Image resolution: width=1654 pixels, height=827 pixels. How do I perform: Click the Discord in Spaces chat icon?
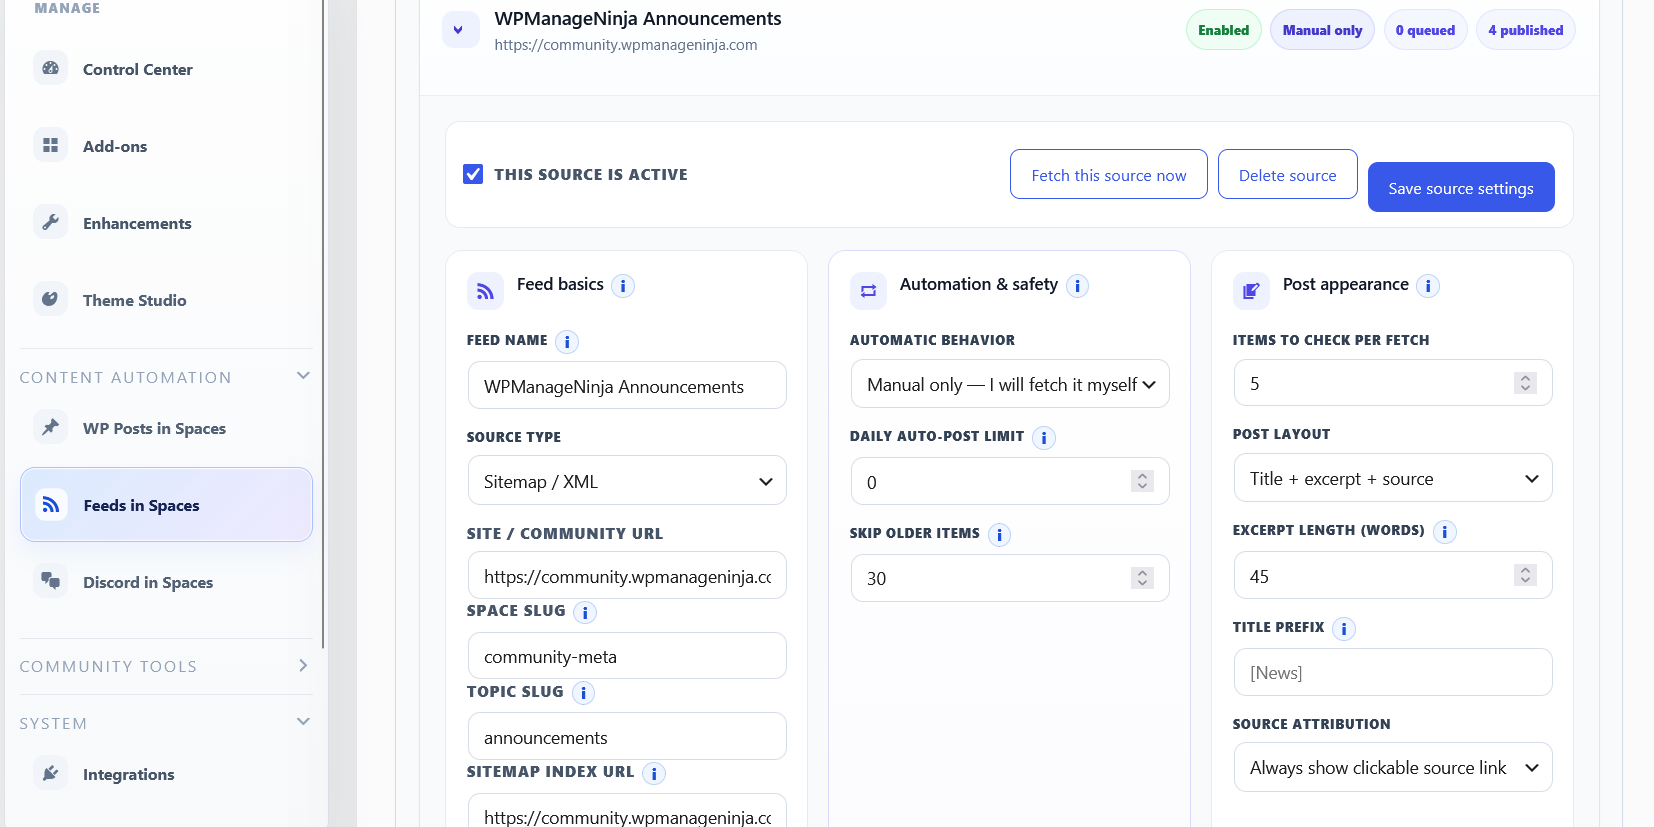pyautogui.click(x=50, y=581)
